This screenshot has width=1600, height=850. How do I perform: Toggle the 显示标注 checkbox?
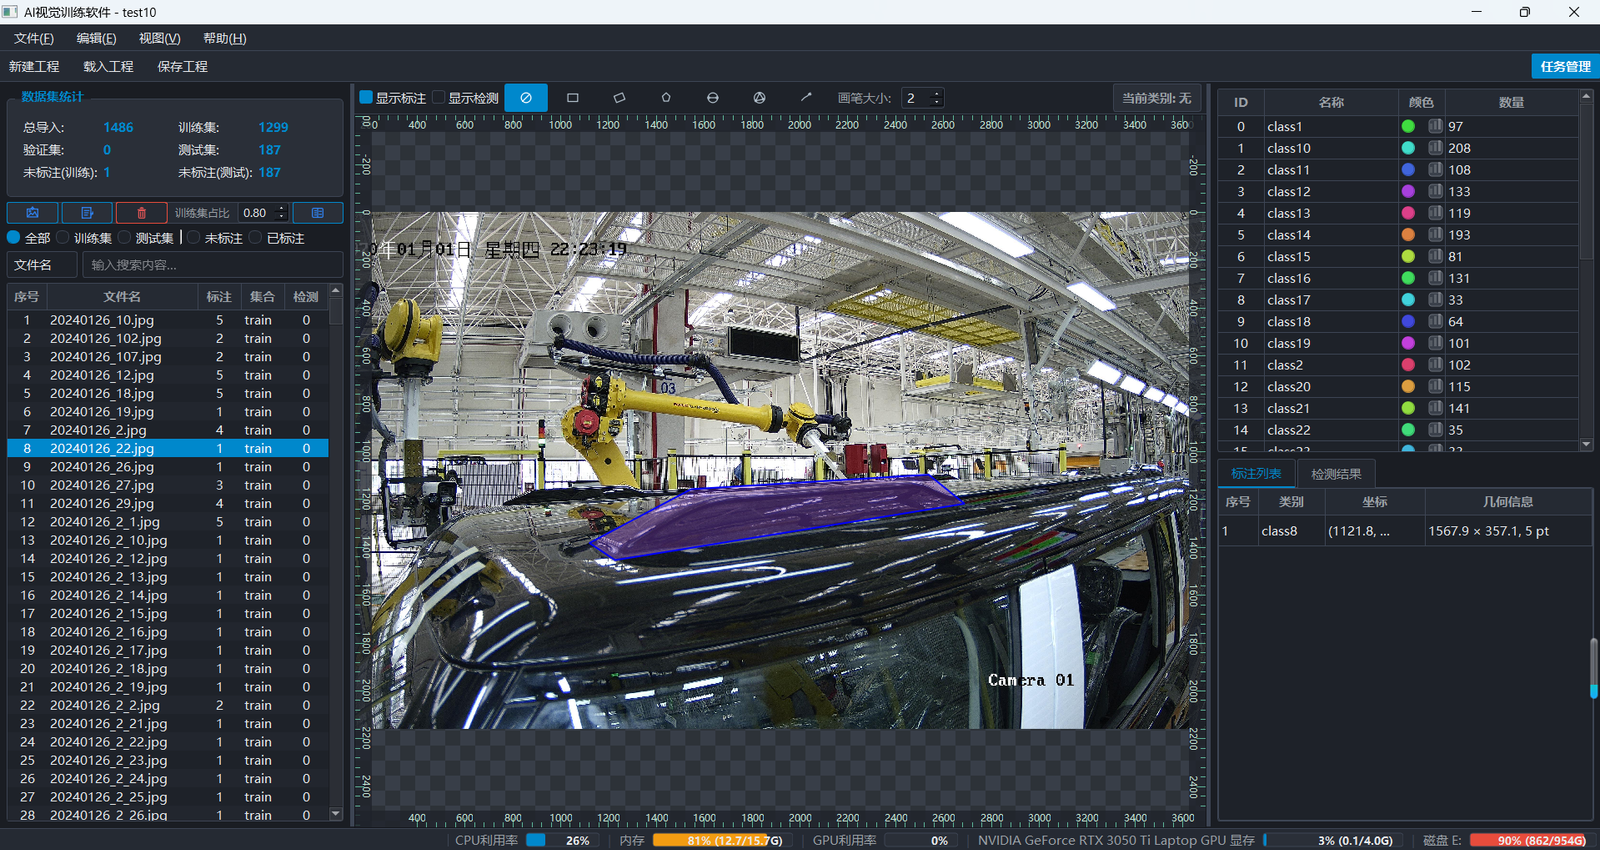coord(366,98)
